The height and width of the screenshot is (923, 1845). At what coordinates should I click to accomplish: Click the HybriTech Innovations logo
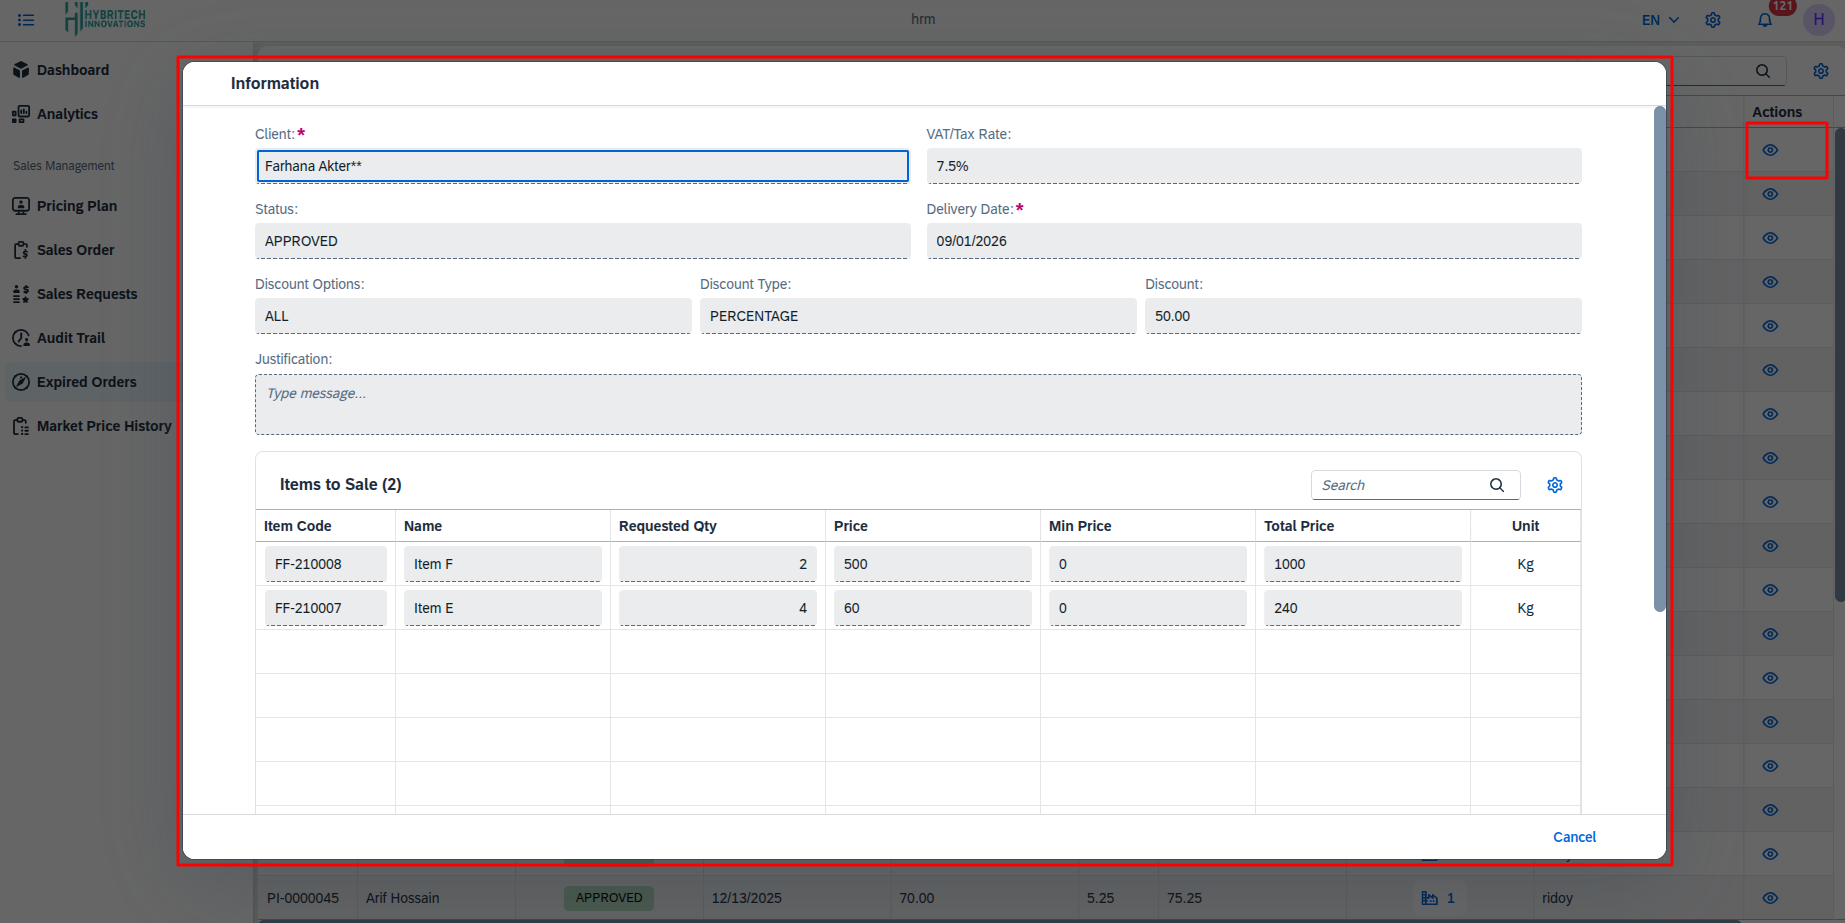tap(105, 18)
